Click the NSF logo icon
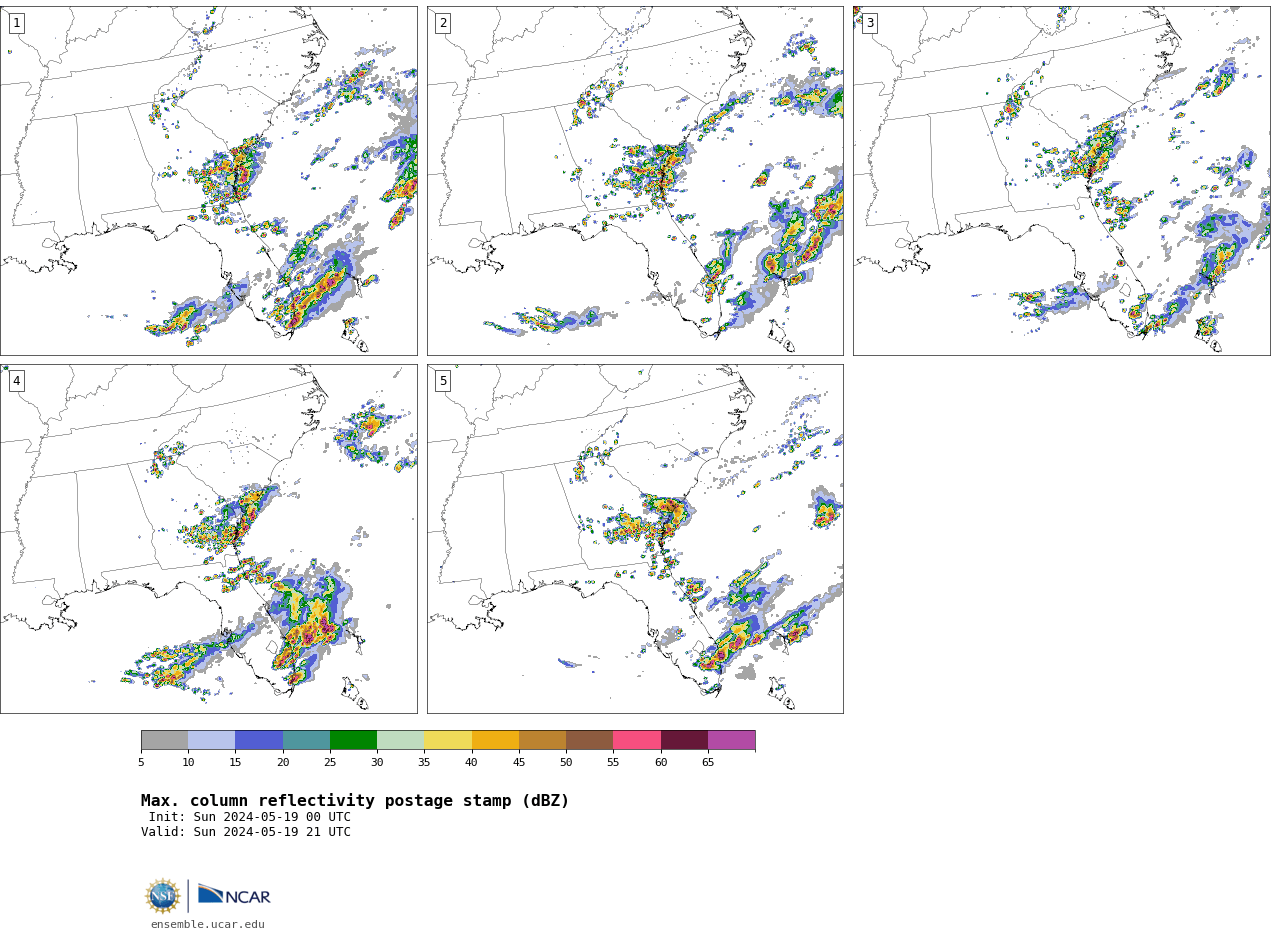 click(x=163, y=896)
